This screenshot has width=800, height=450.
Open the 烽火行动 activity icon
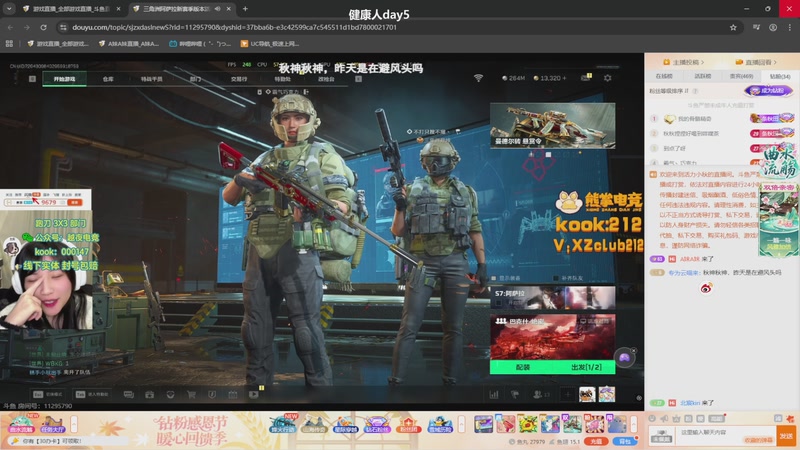click(x=283, y=424)
